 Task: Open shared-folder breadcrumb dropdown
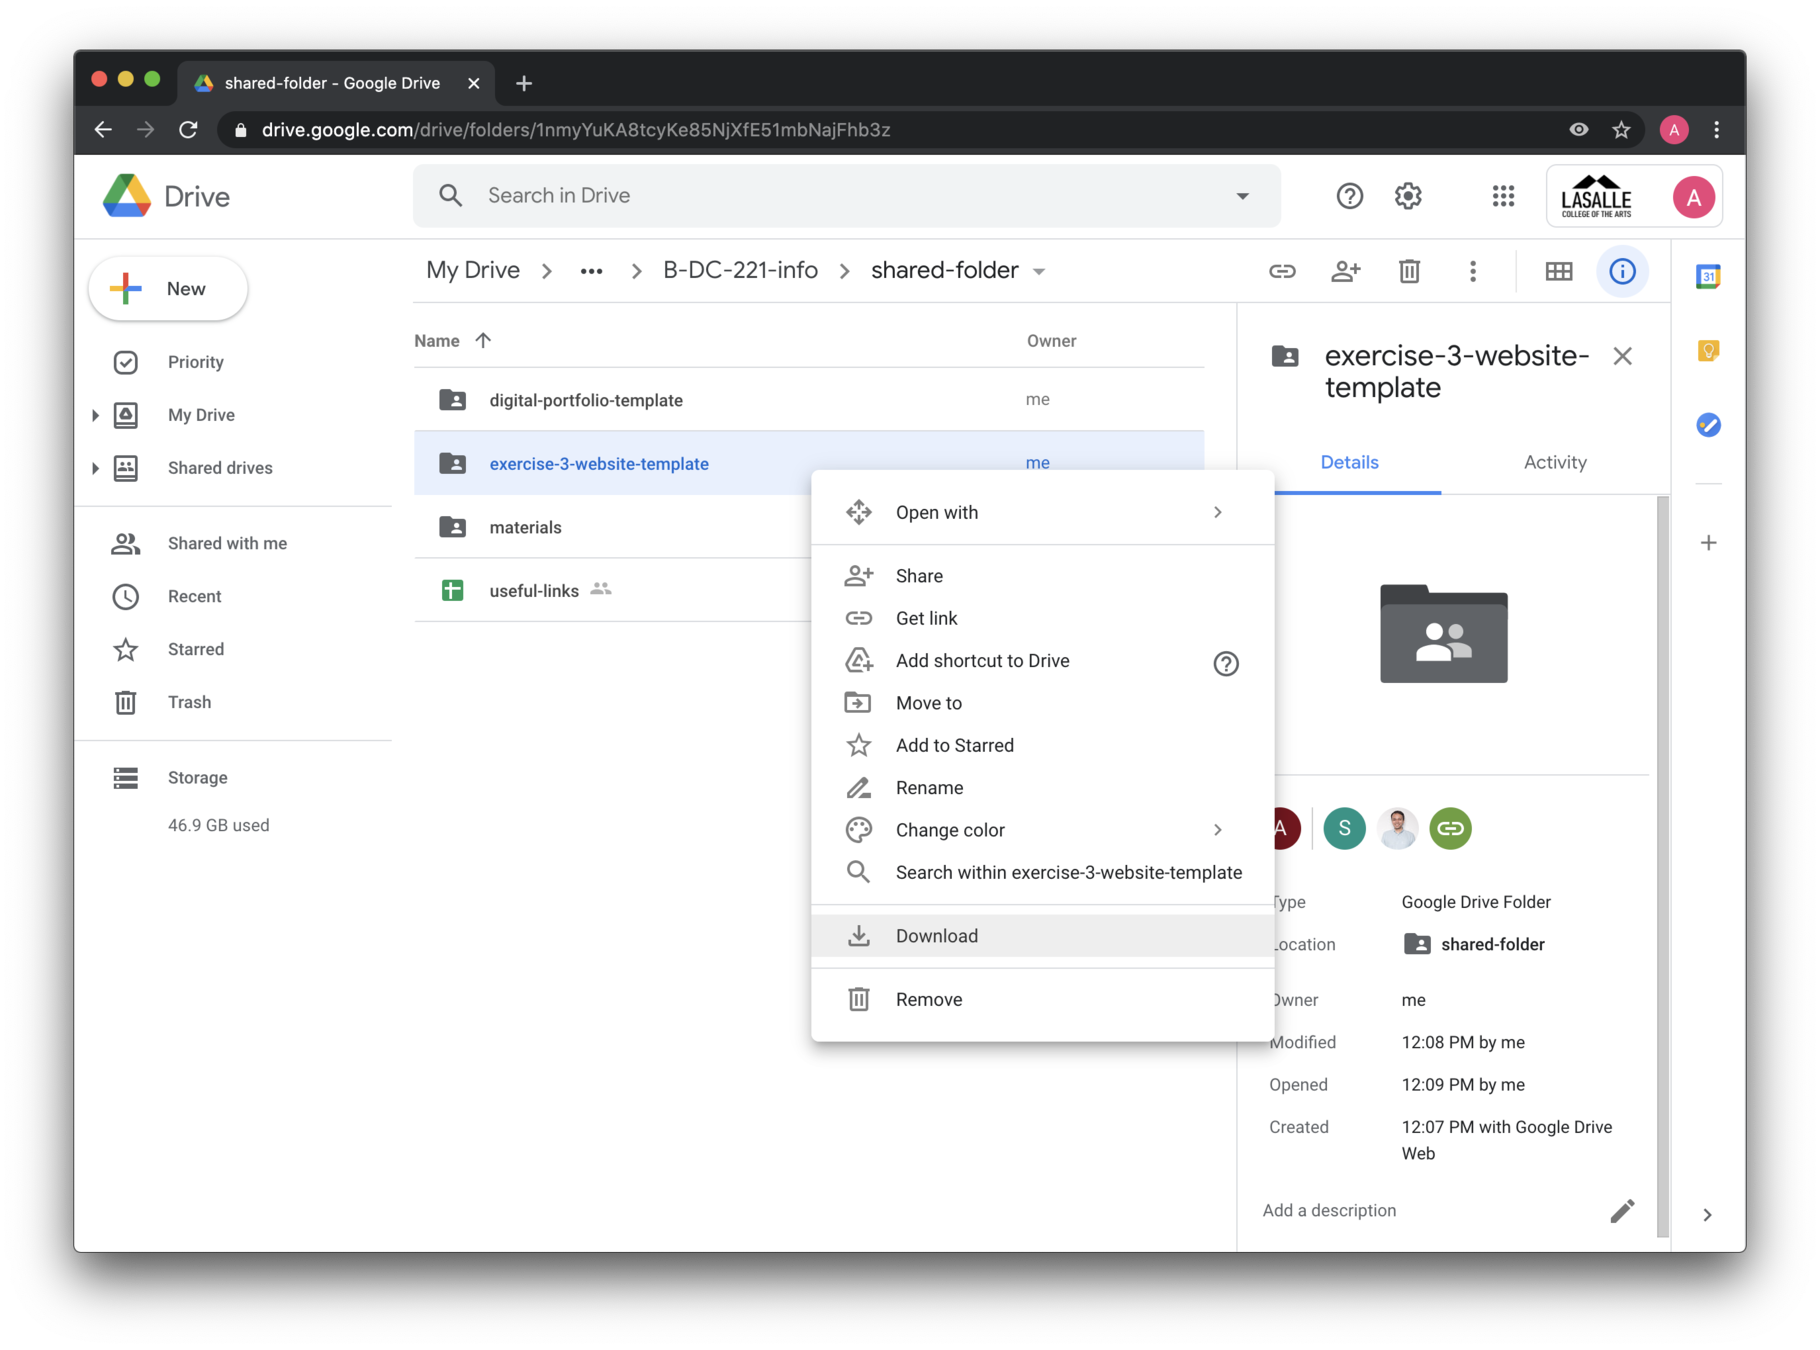1039,272
